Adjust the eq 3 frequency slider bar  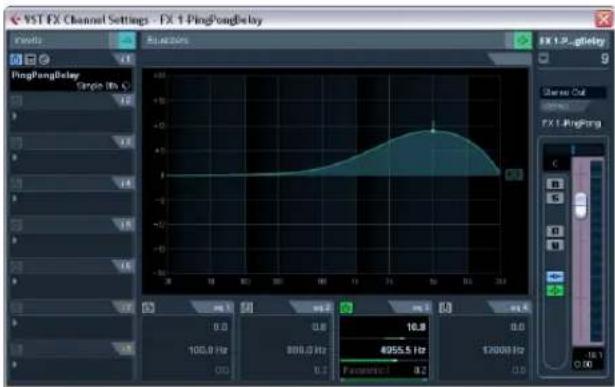coord(384,360)
